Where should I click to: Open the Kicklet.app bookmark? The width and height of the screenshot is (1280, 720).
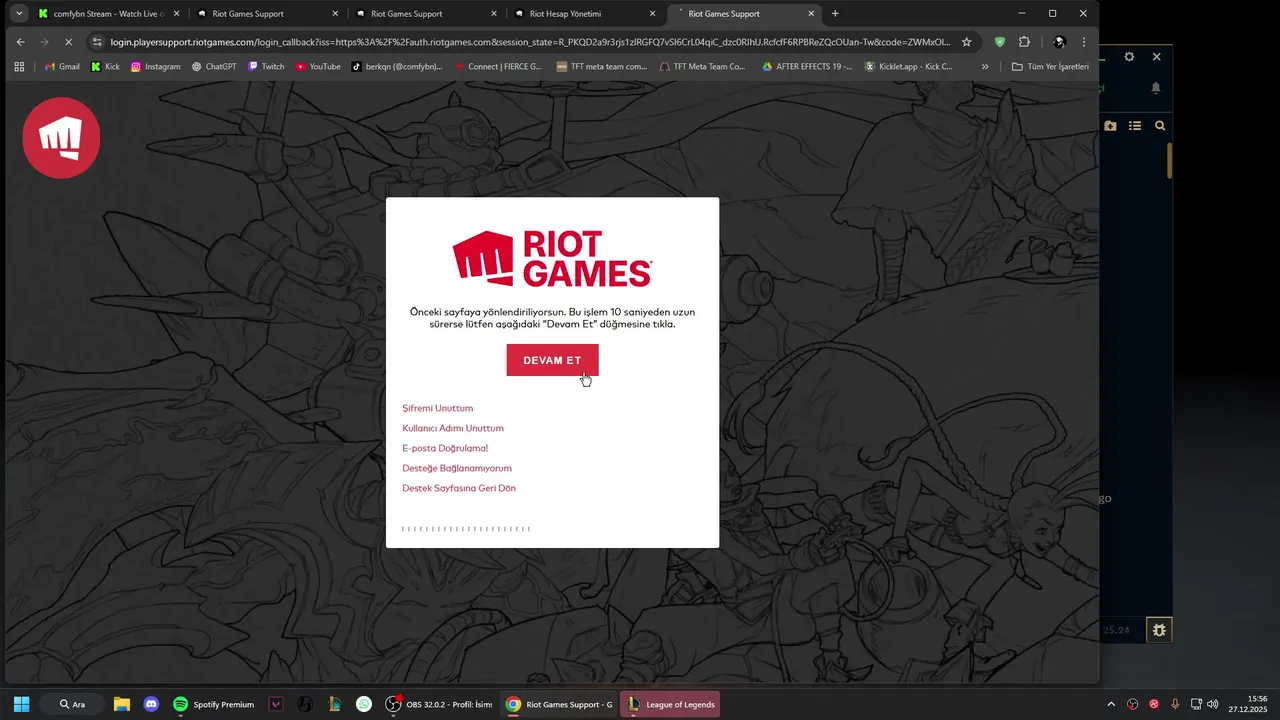pos(909,67)
